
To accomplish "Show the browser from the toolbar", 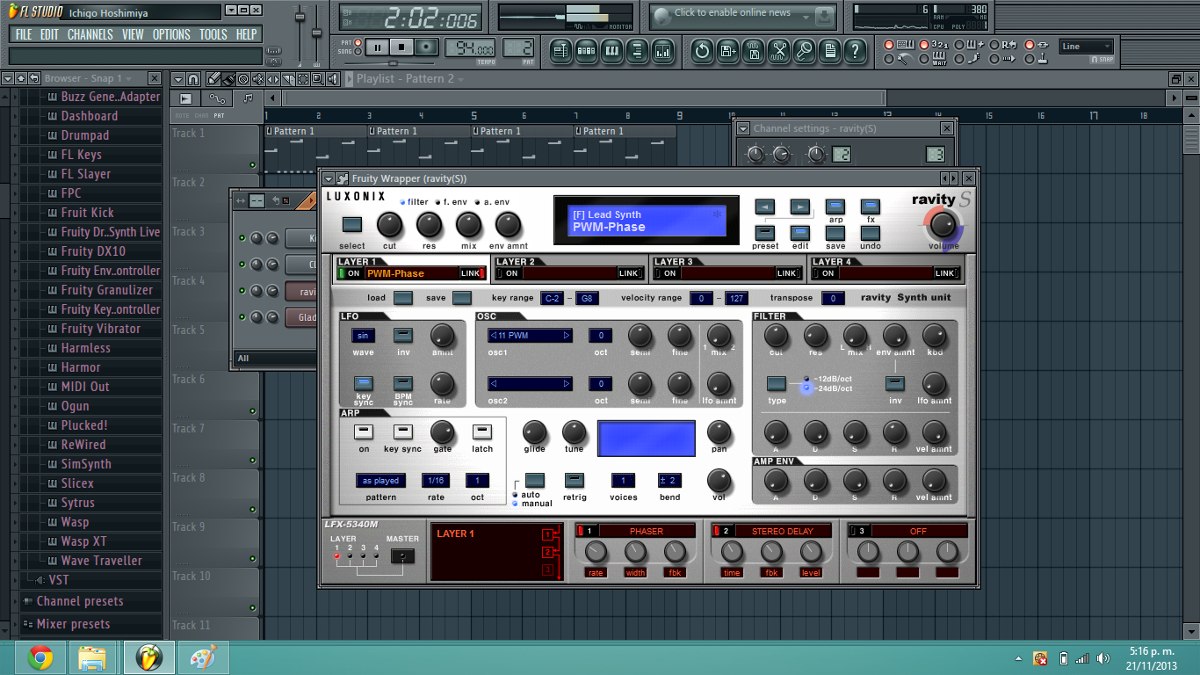I will [x=638, y=50].
